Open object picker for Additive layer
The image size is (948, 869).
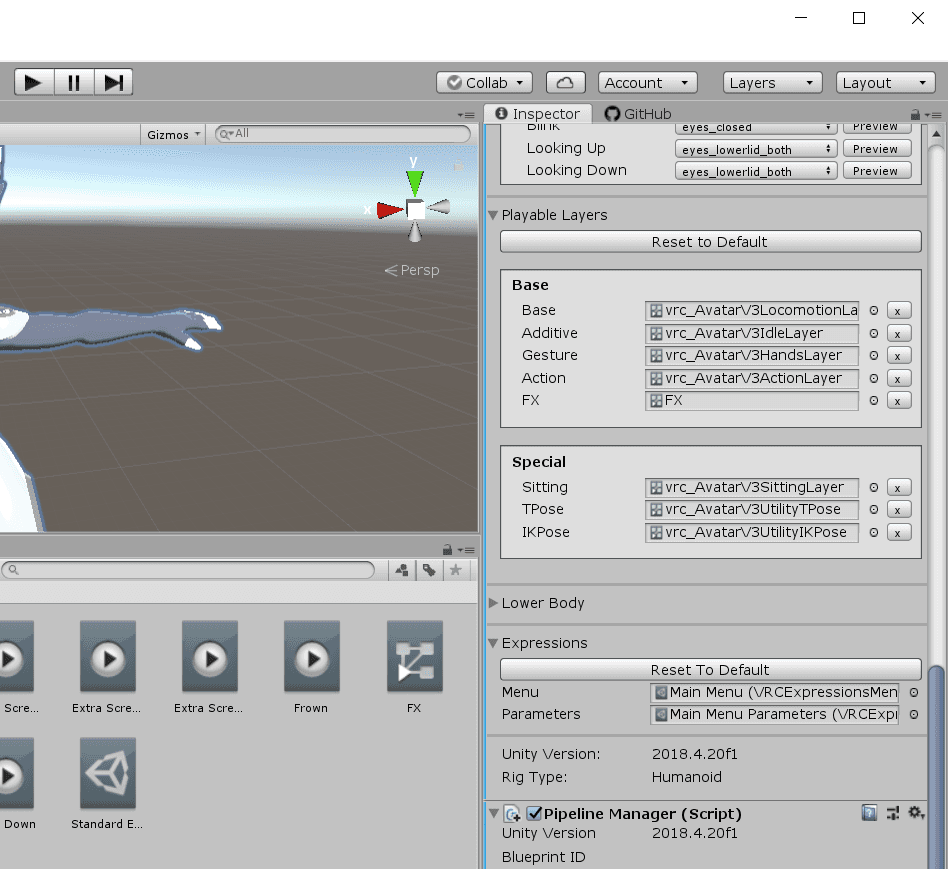pos(874,333)
